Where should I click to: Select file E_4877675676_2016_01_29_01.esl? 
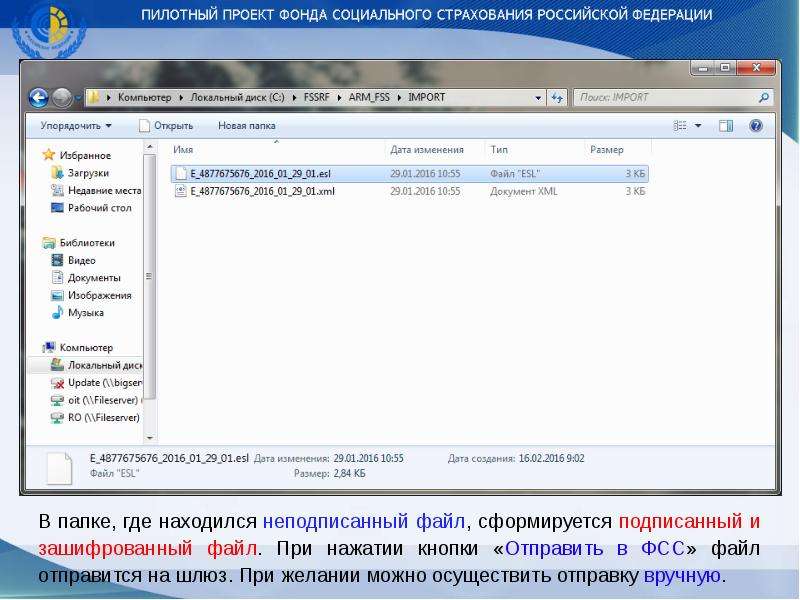410,173
